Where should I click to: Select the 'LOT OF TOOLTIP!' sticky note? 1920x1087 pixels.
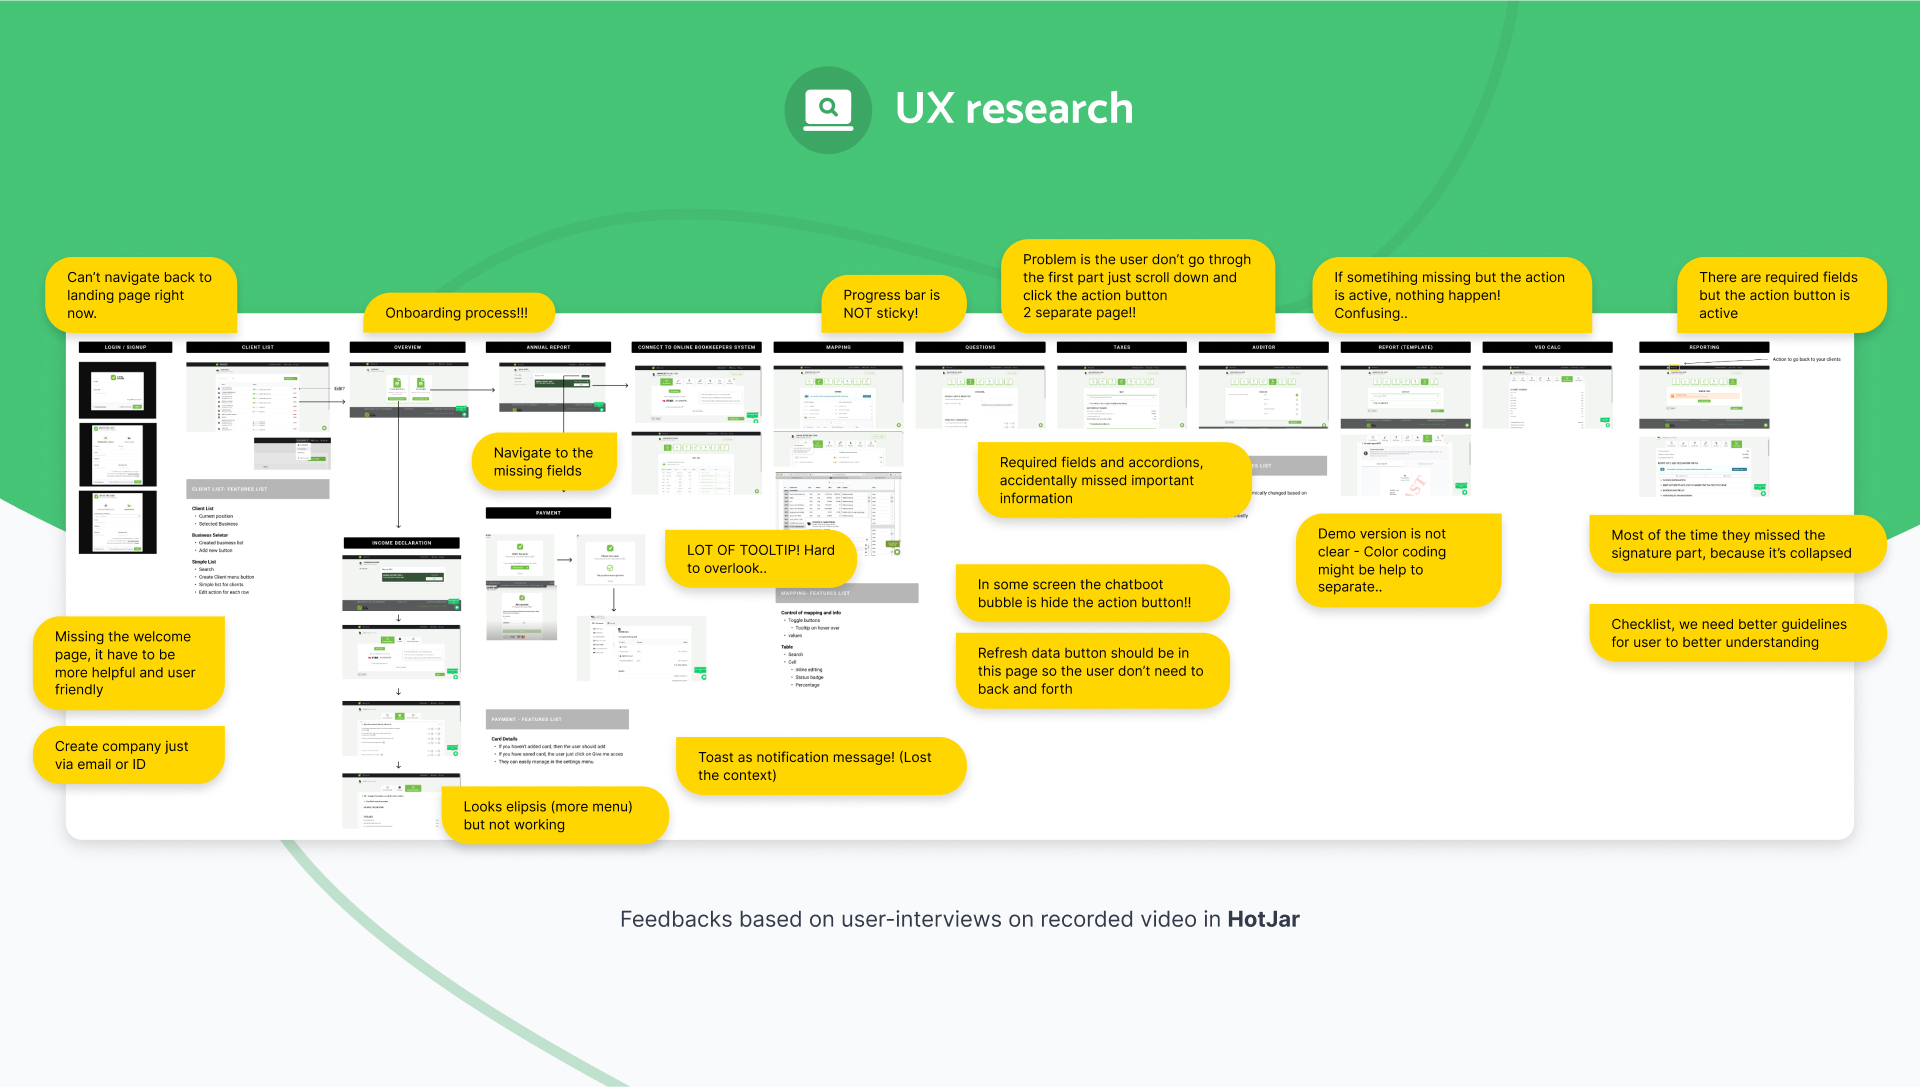pyautogui.click(x=761, y=559)
